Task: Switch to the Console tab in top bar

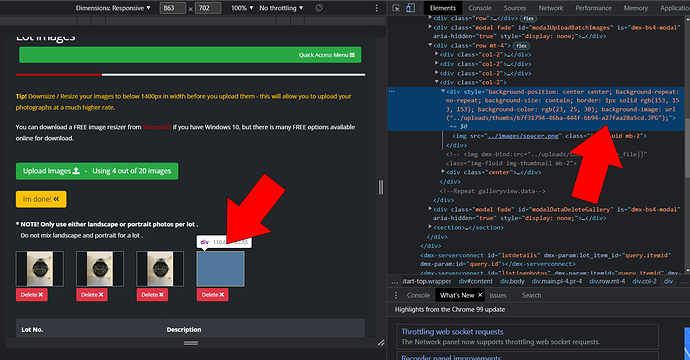Action: click(480, 8)
